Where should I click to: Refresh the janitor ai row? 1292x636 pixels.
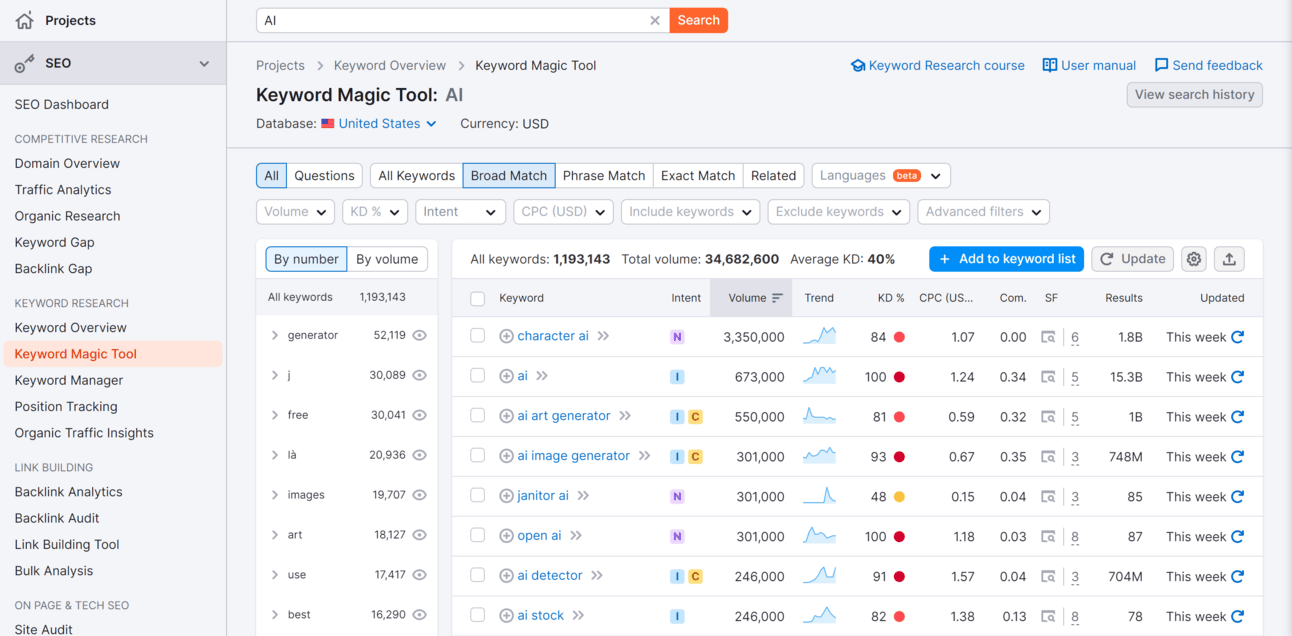tap(1238, 497)
